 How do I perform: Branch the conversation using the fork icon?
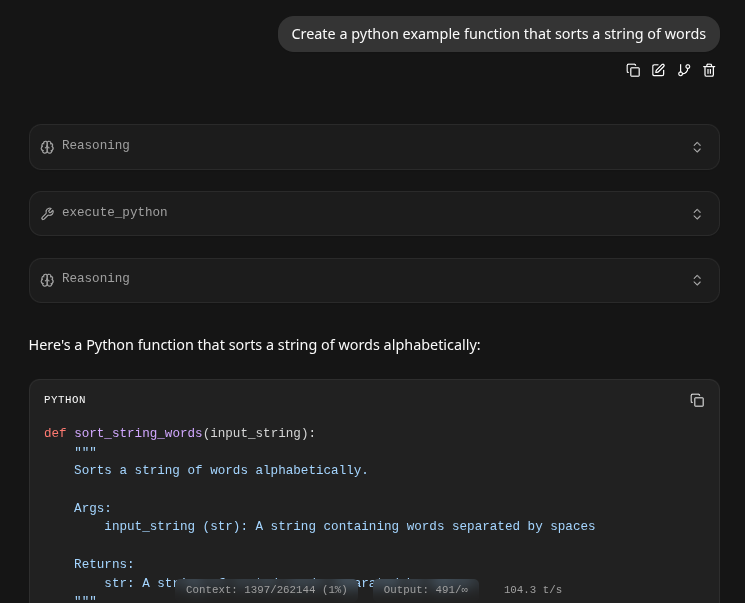(x=684, y=70)
